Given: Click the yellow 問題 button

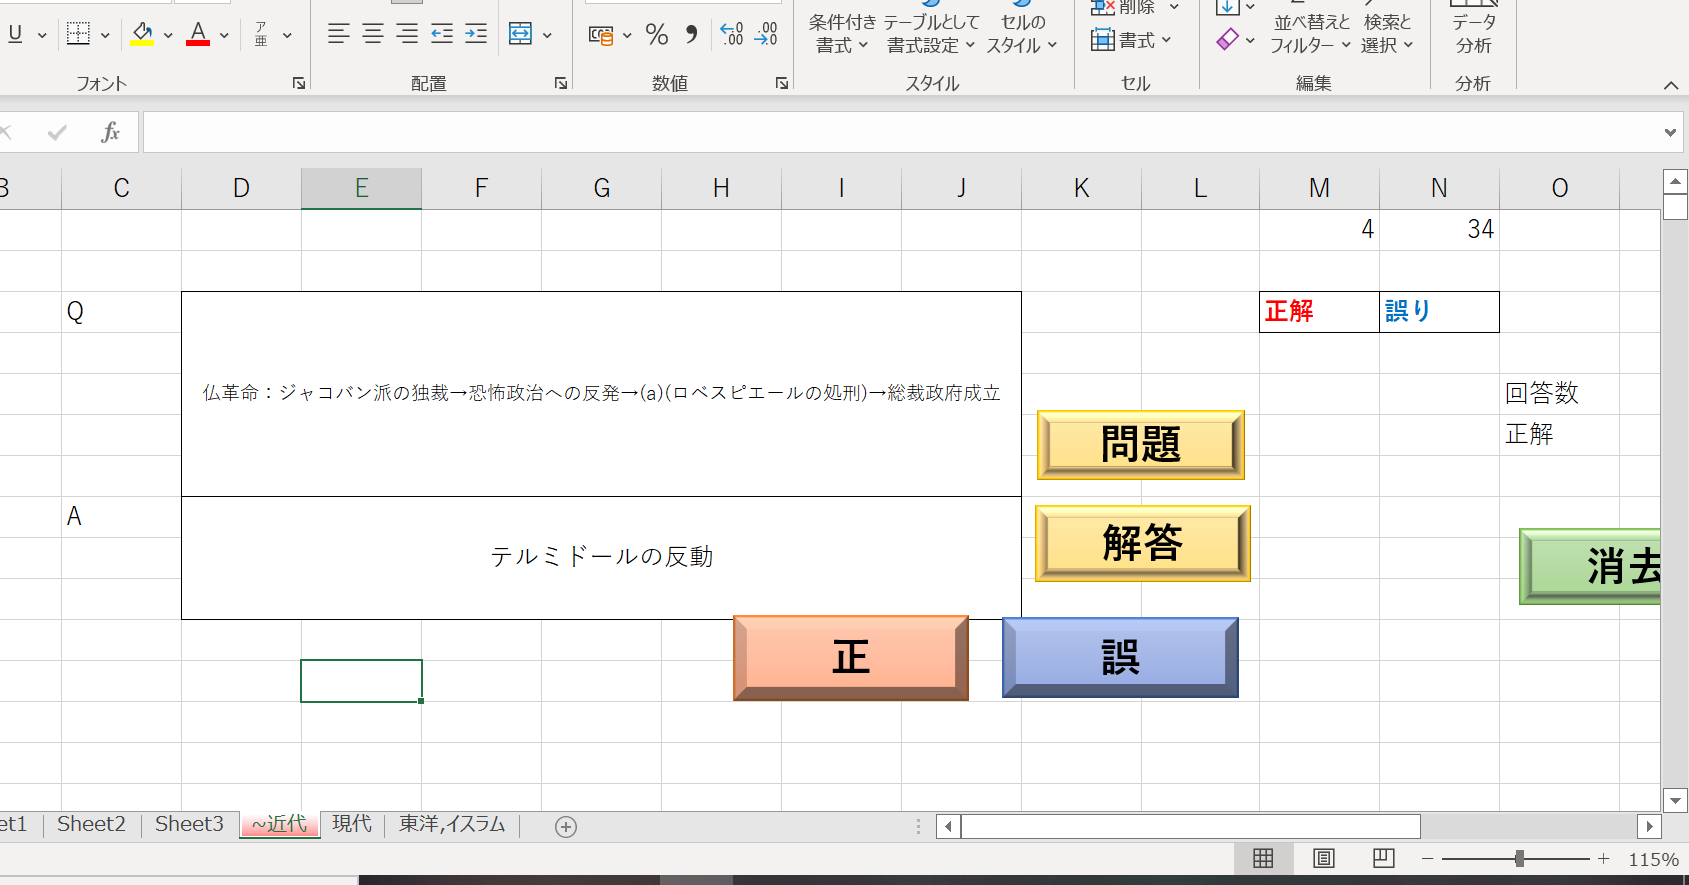Looking at the screenshot, I should point(1141,444).
